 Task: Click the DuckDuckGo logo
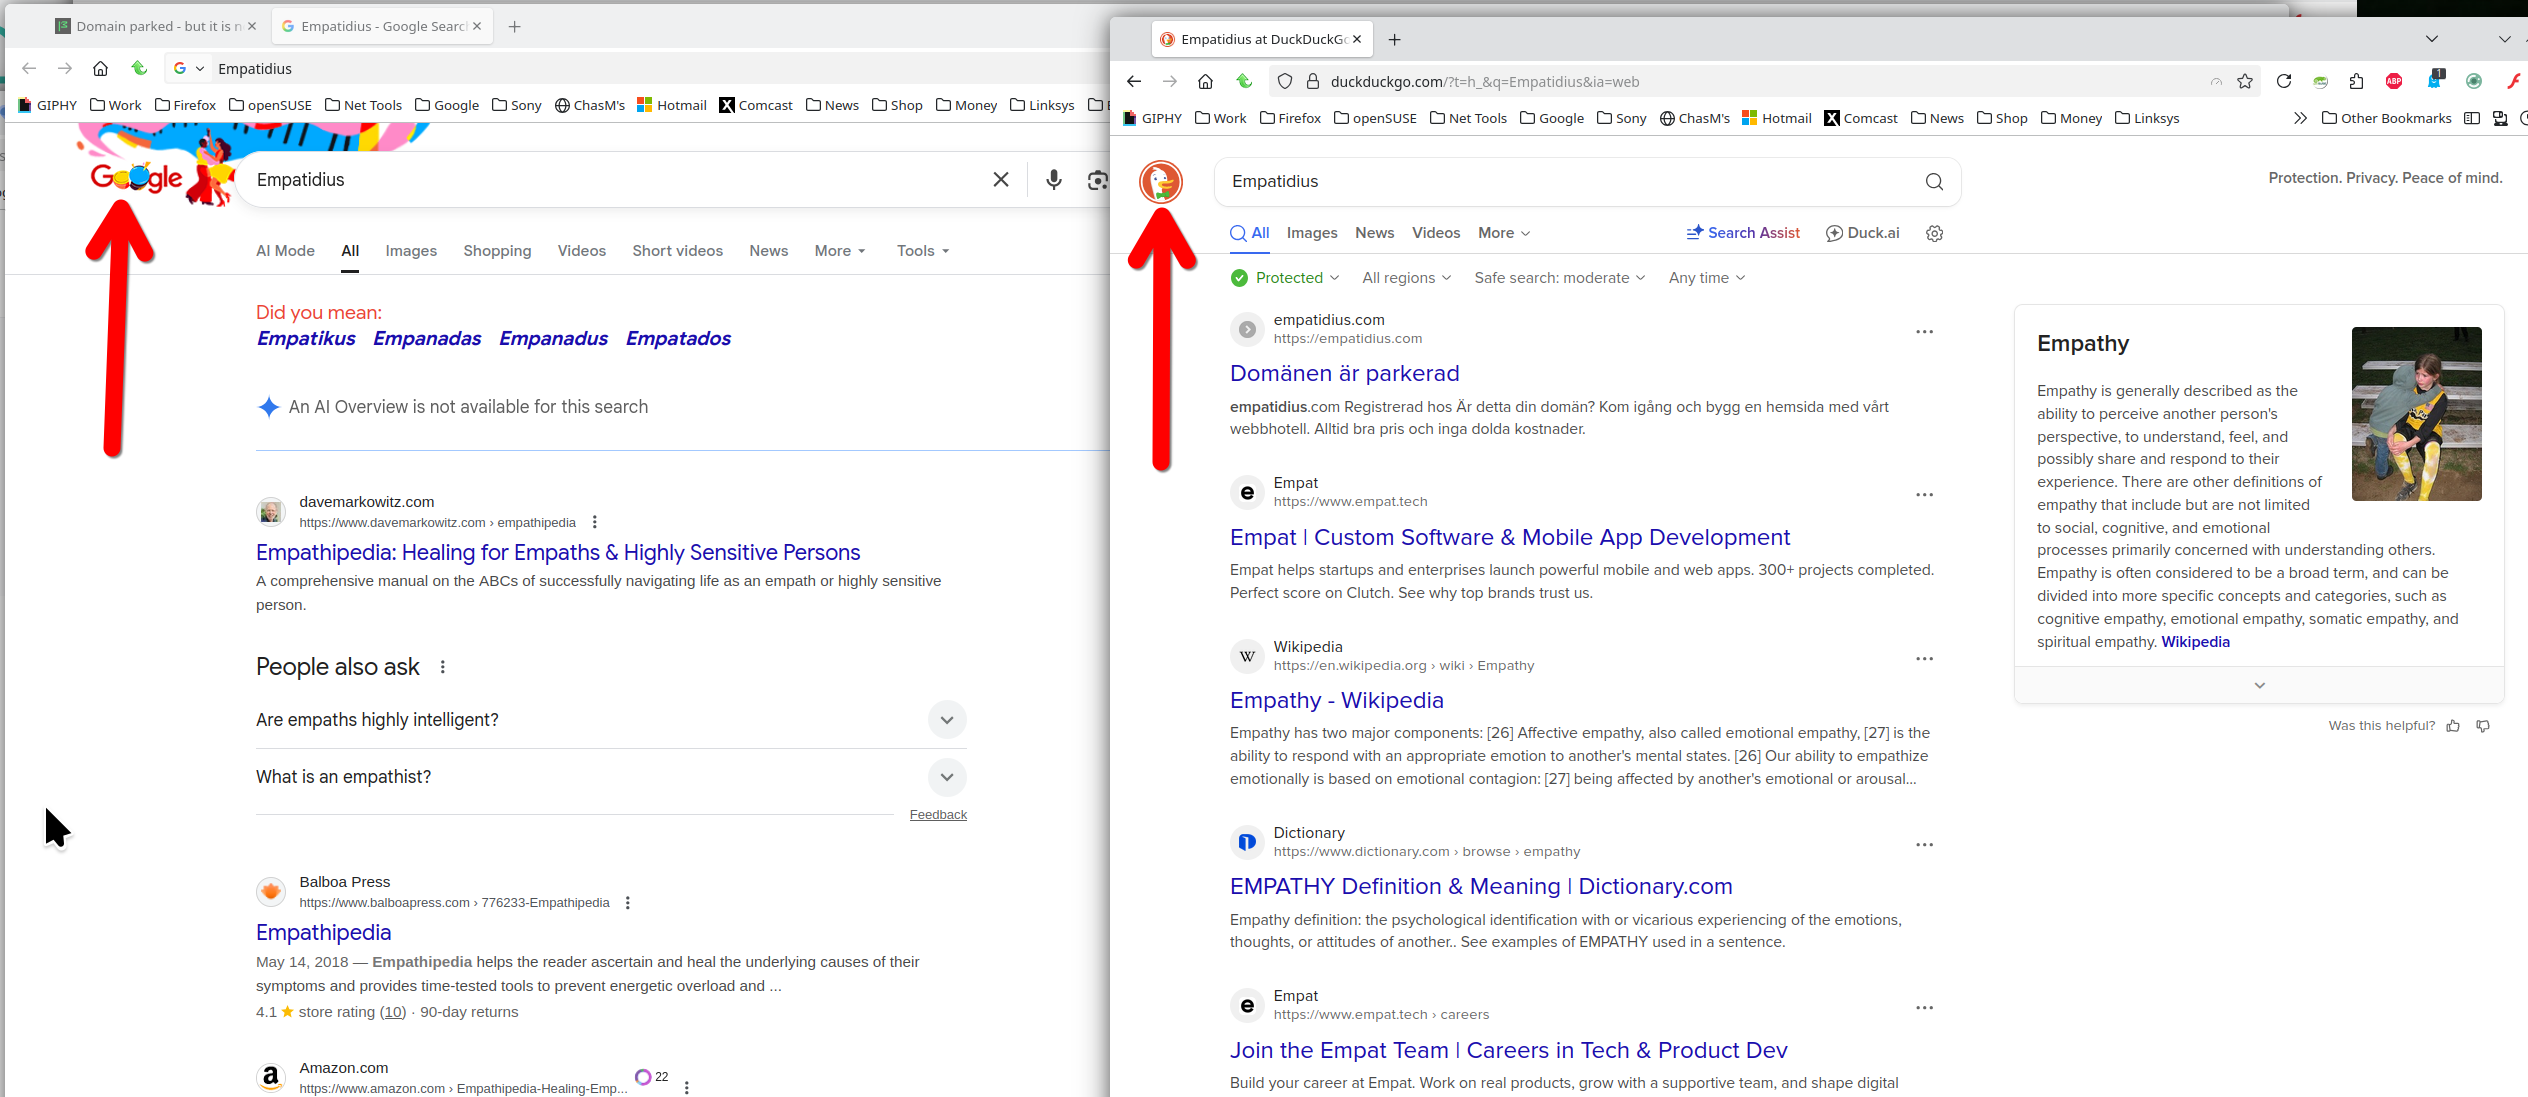[1160, 182]
